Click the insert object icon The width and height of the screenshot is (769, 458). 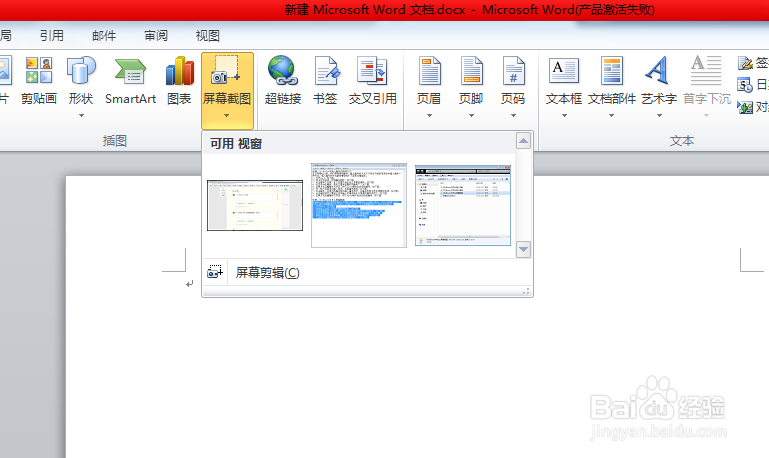pyautogui.click(x=745, y=107)
